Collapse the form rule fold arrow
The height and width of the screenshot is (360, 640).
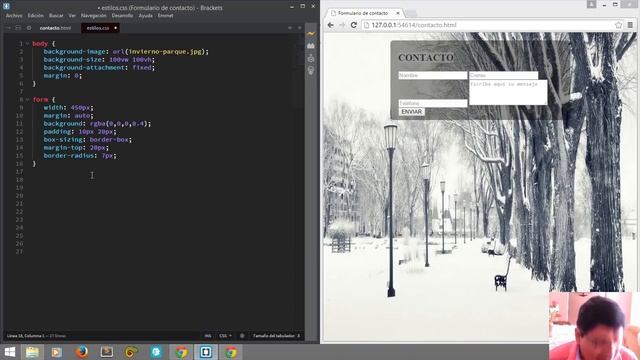point(27,100)
